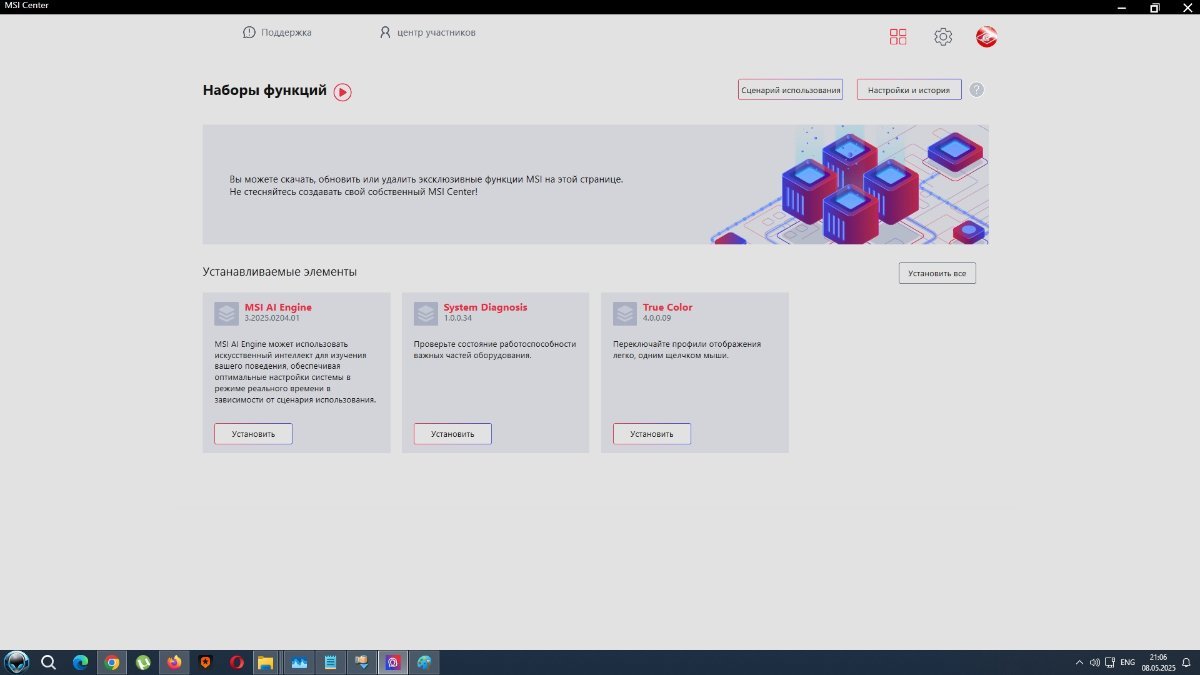This screenshot has height=675, width=1200.
Task: Open MSI Center settings gear
Action: pos(943,37)
